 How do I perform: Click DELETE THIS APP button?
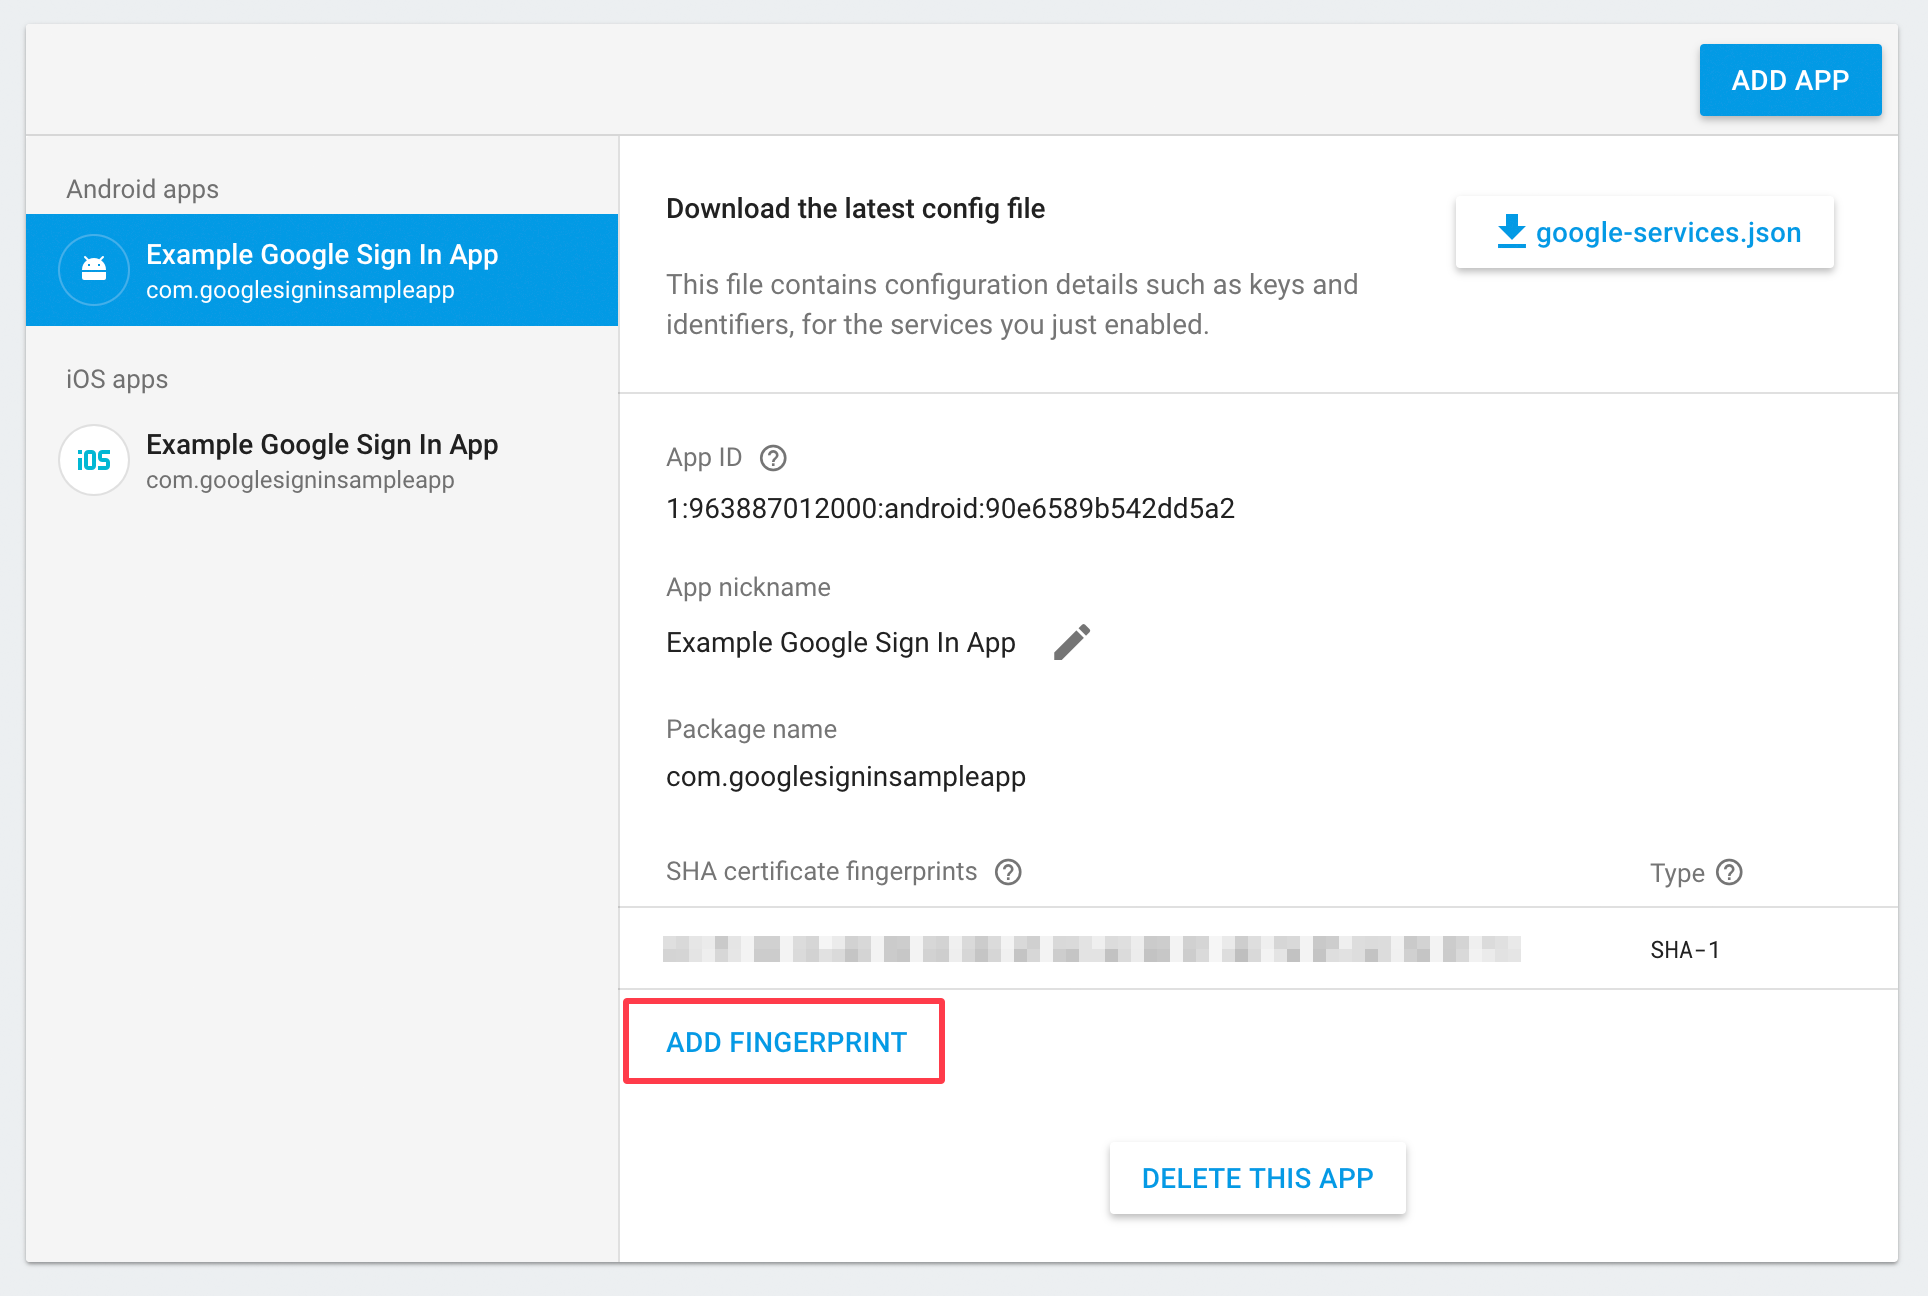click(1257, 1178)
